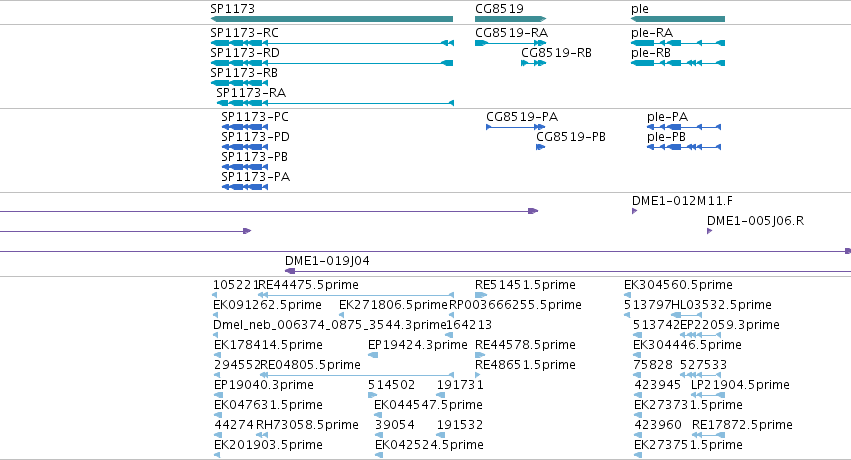Screen dimensions: 851x460
Task: Click the 423945 feature label
Action: tap(658, 385)
